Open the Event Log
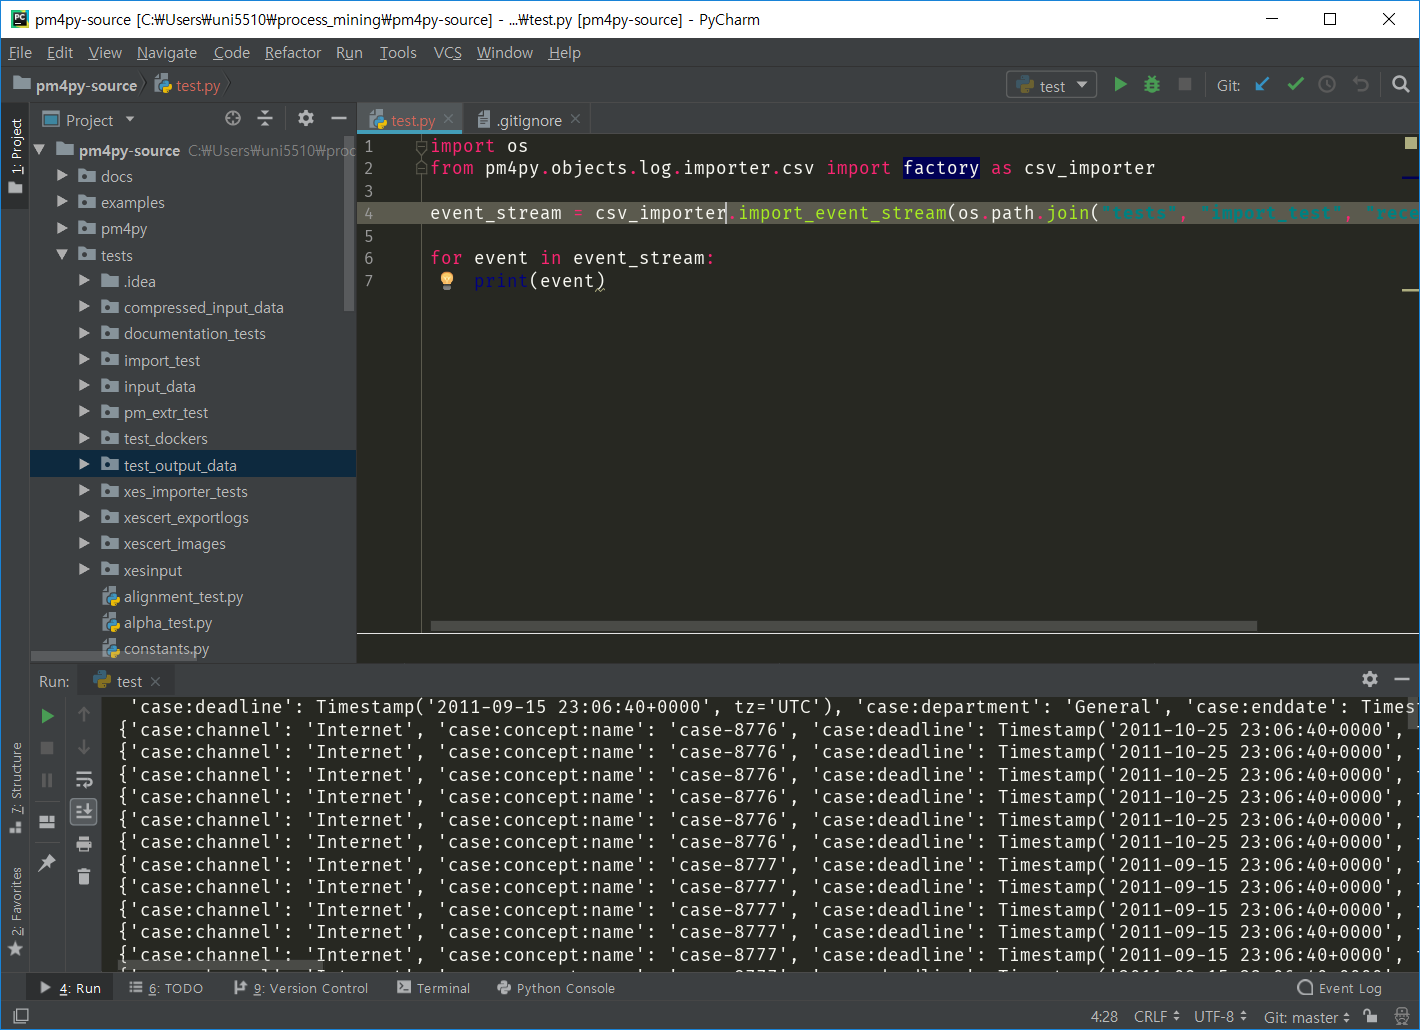Viewport: 1420px width, 1030px height. pyautogui.click(x=1339, y=988)
